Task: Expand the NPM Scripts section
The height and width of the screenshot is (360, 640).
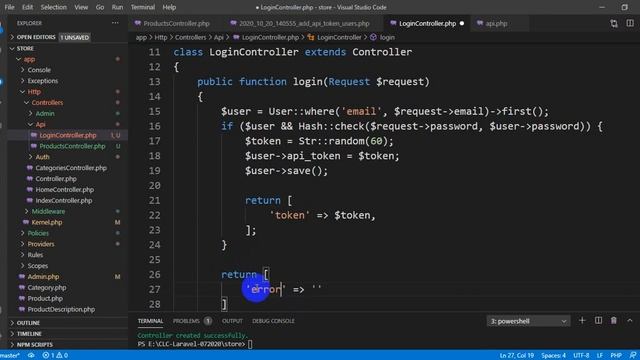Action: (35, 345)
